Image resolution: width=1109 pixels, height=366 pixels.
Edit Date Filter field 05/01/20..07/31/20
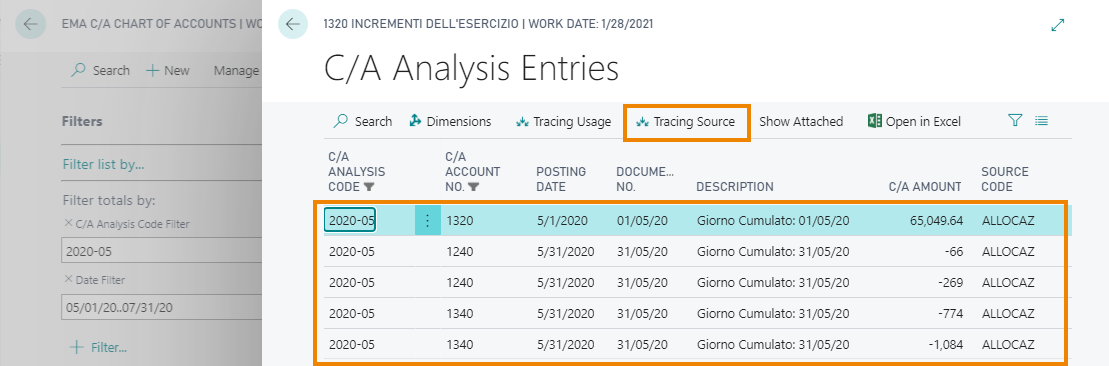click(161, 307)
